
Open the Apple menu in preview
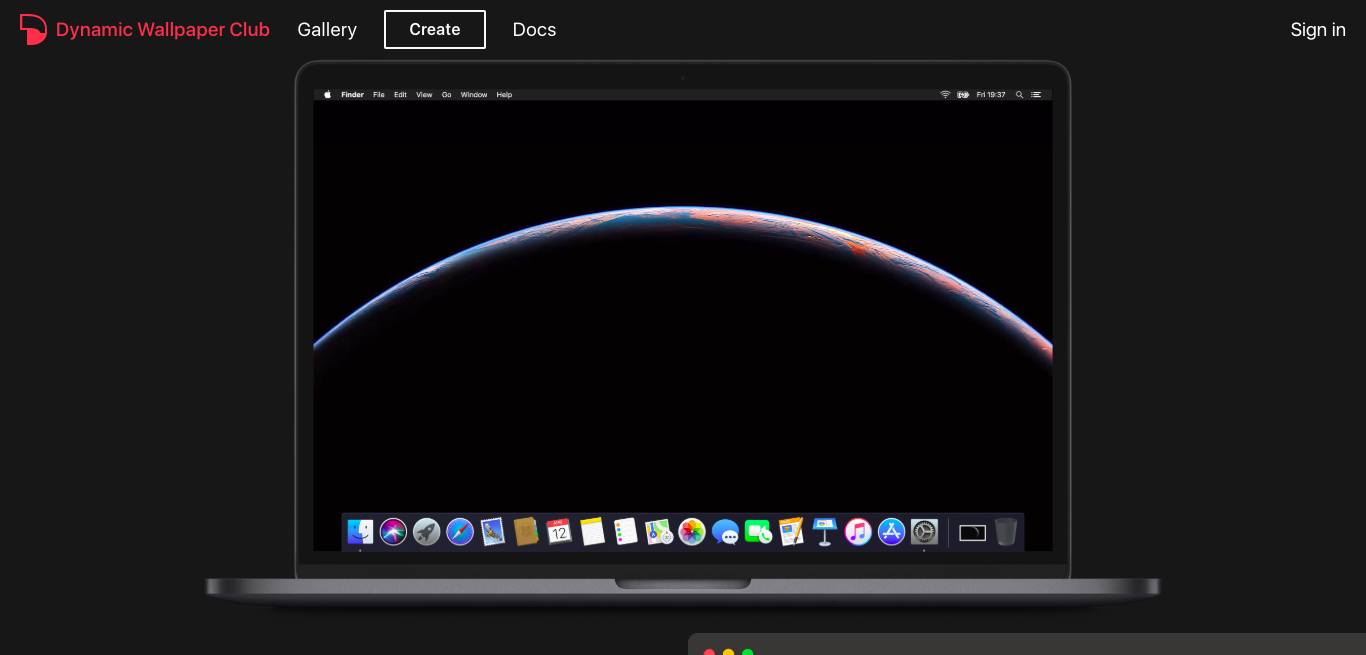pos(327,95)
